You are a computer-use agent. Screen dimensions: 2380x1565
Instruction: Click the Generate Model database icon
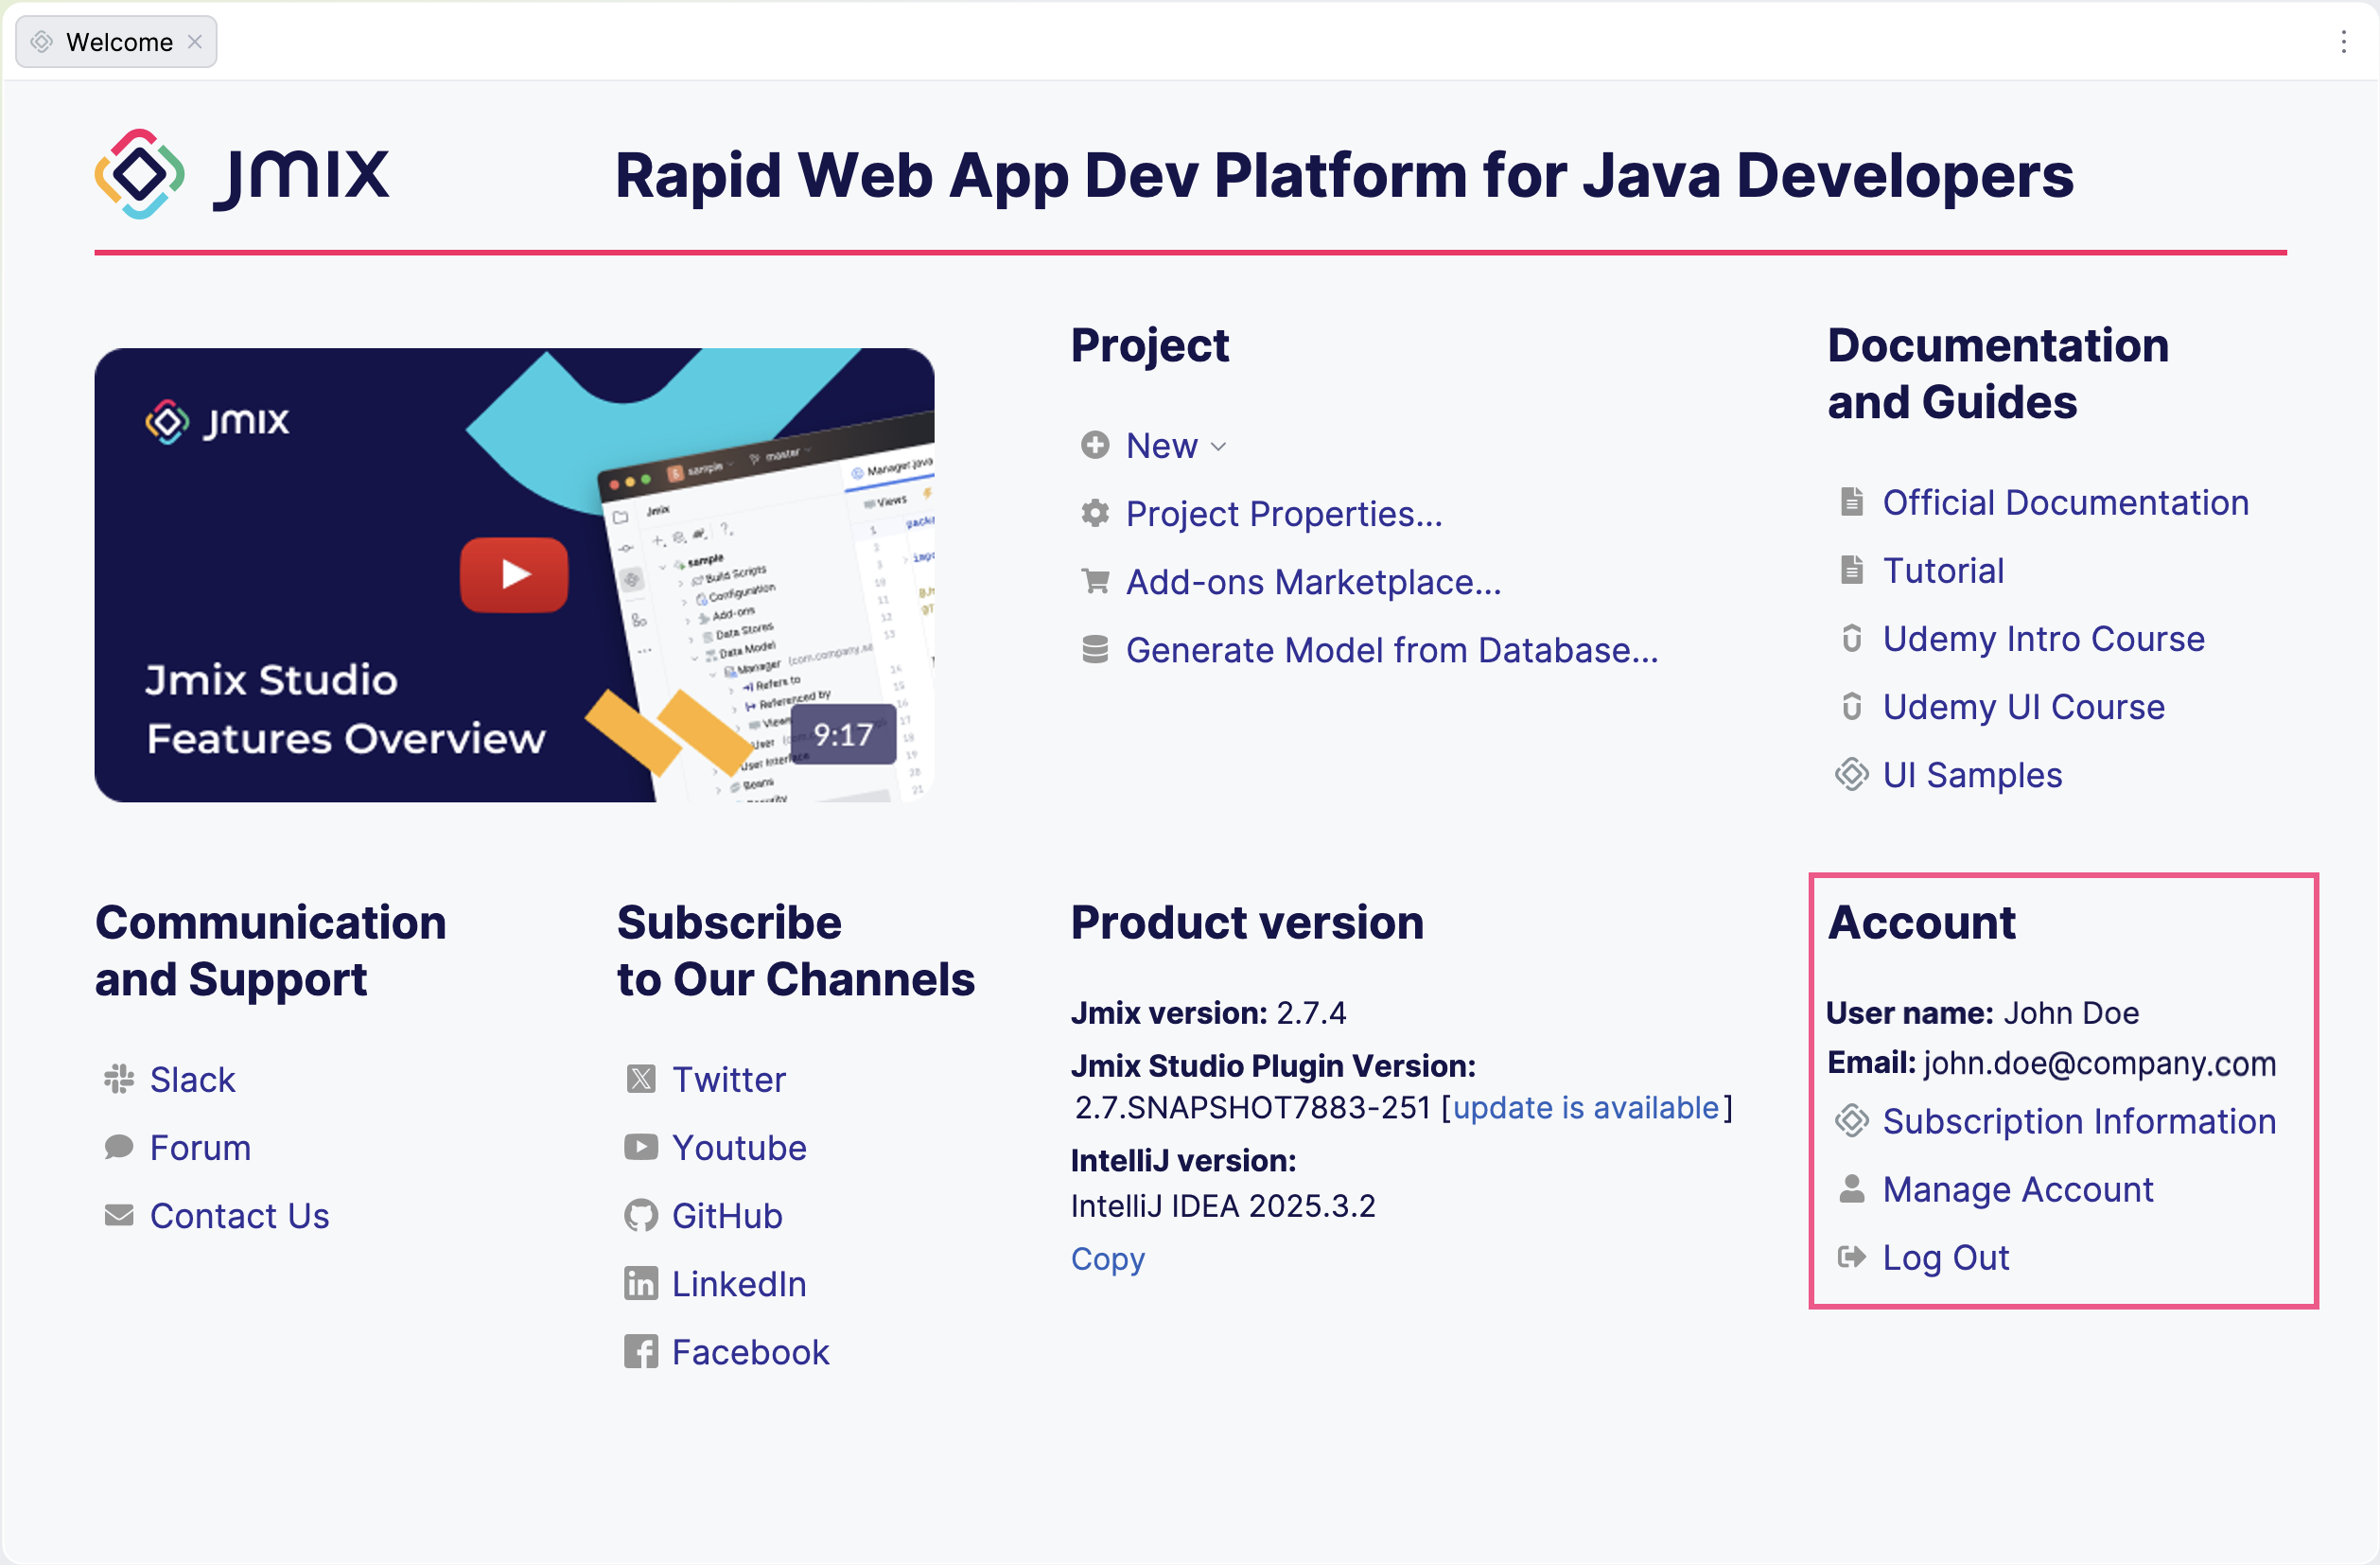1095,650
